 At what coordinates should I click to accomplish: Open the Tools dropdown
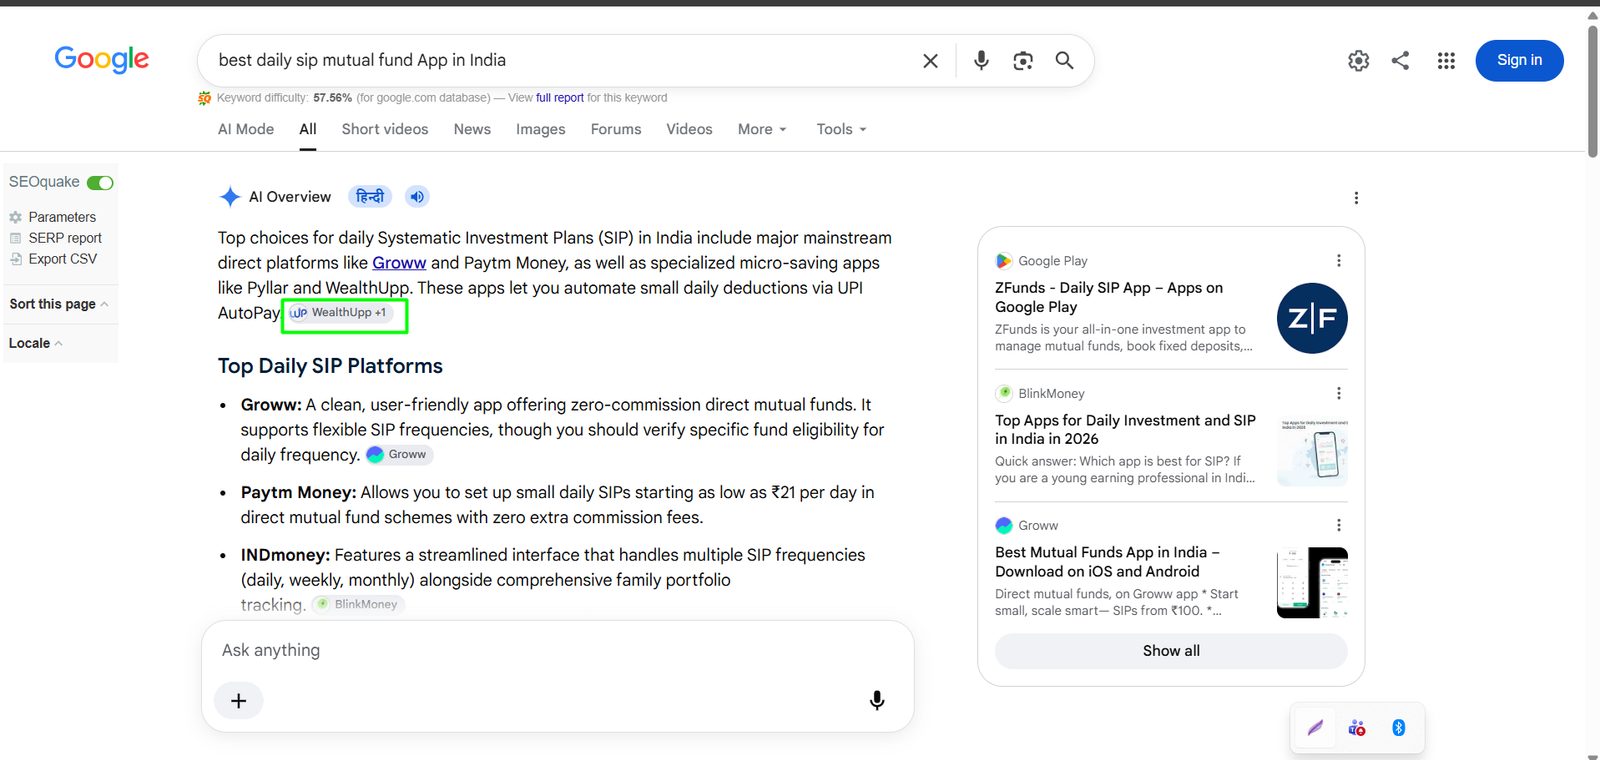click(x=841, y=130)
